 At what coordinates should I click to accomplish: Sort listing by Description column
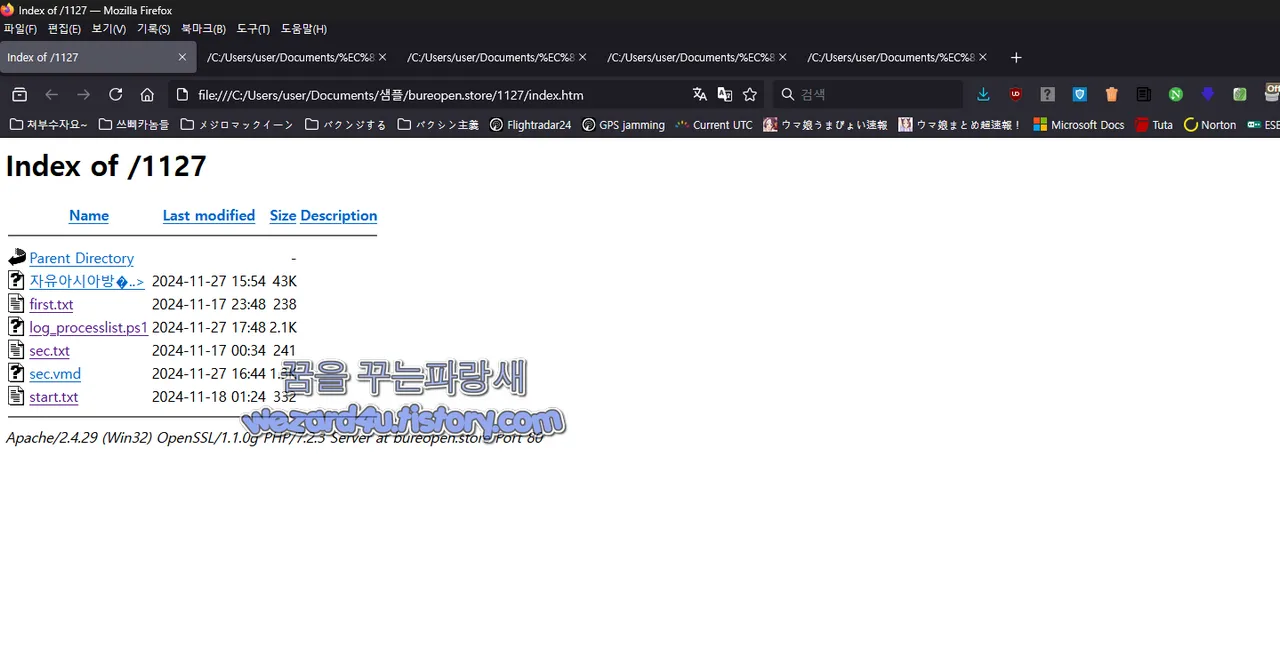pyautogui.click(x=338, y=216)
